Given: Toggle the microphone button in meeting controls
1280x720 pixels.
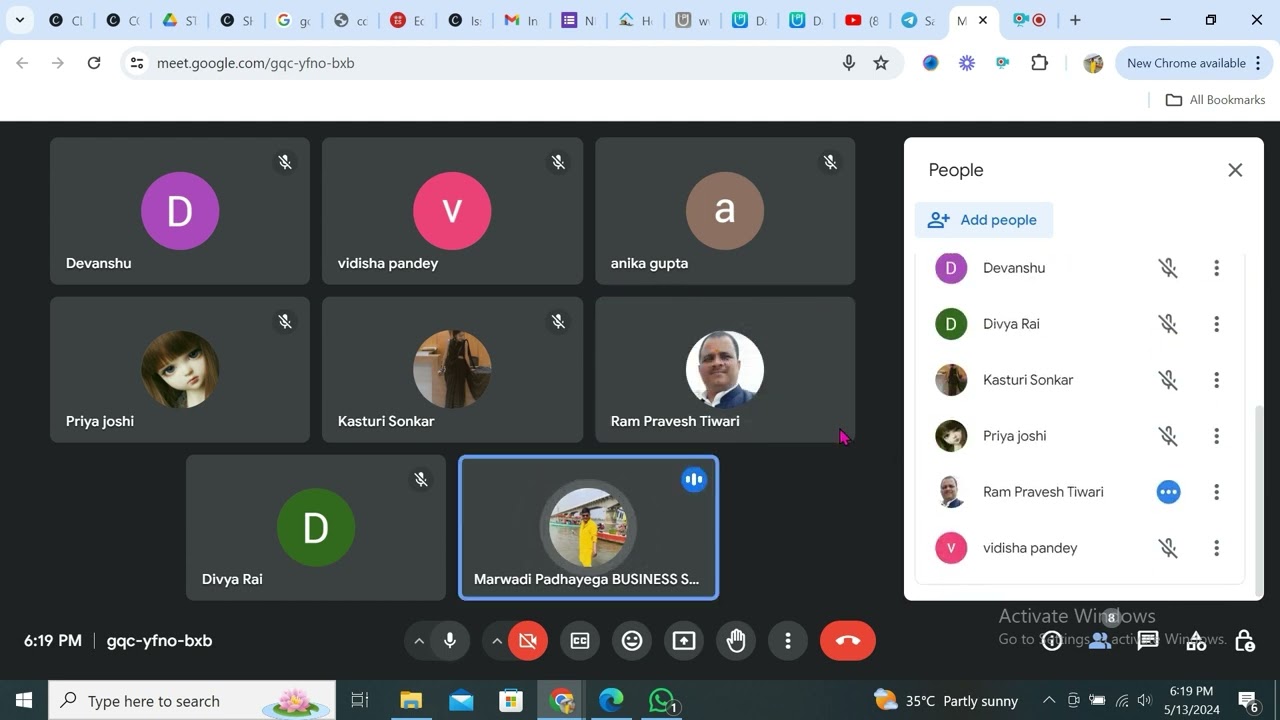Looking at the screenshot, I should 450,641.
